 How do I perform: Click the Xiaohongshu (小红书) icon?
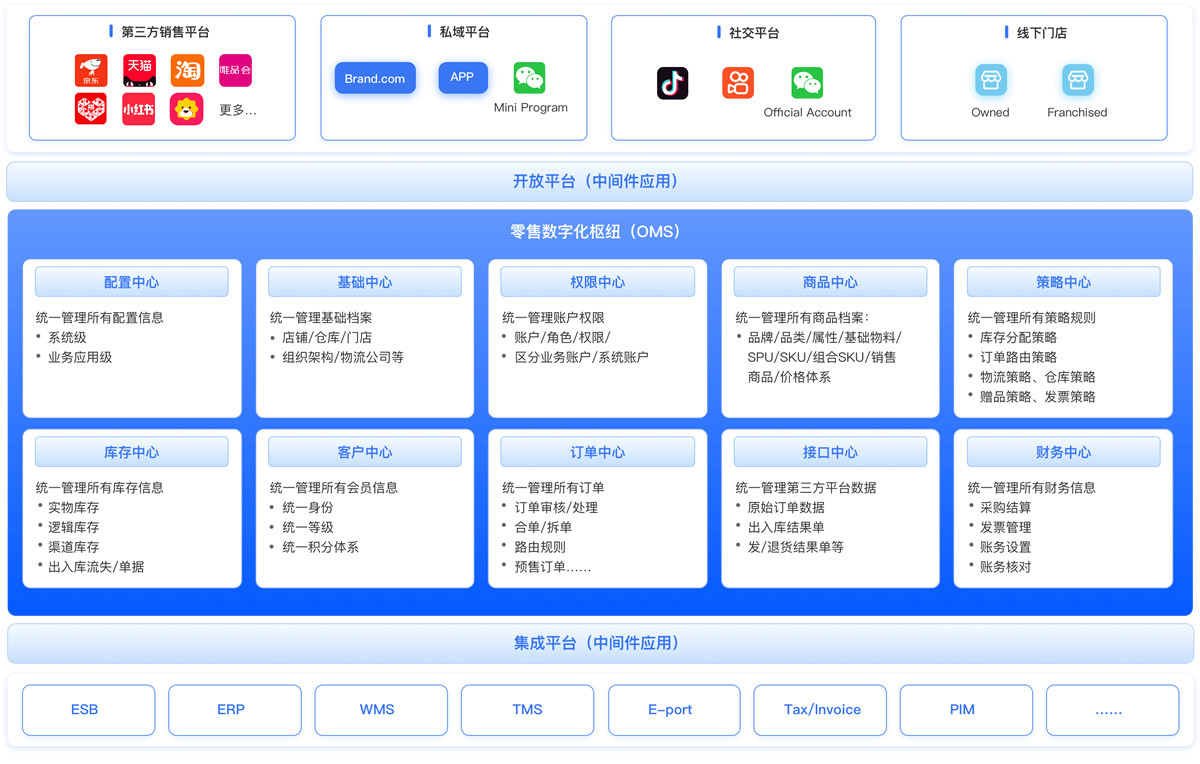(x=139, y=109)
